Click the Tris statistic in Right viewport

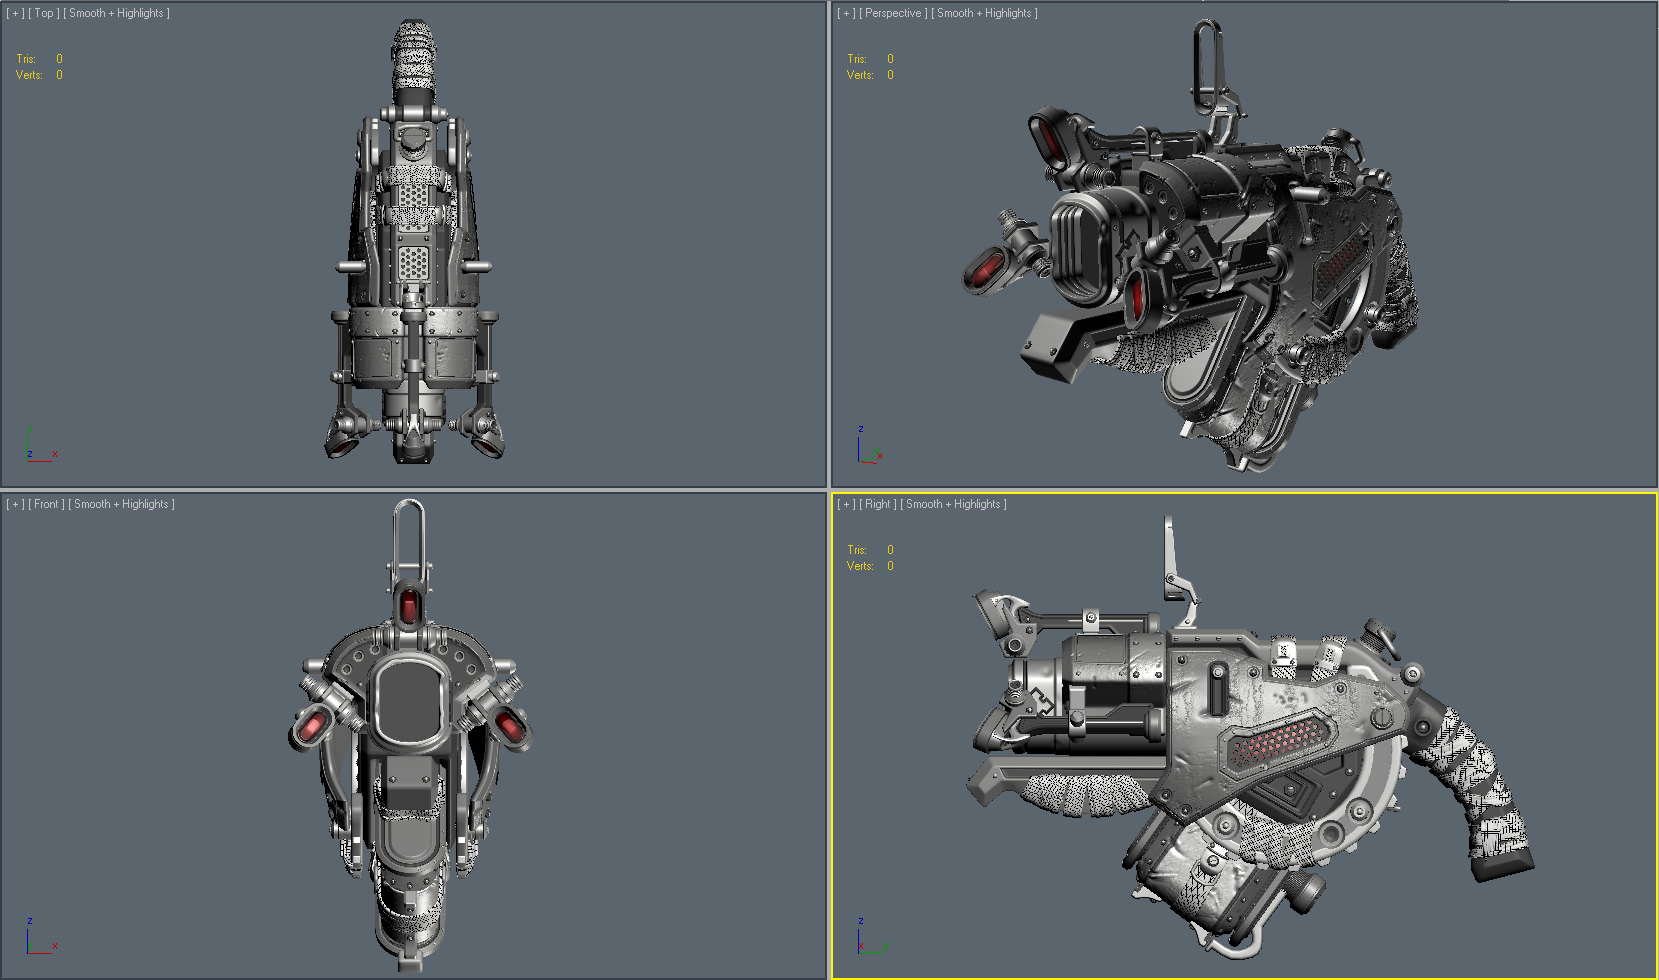tap(870, 550)
